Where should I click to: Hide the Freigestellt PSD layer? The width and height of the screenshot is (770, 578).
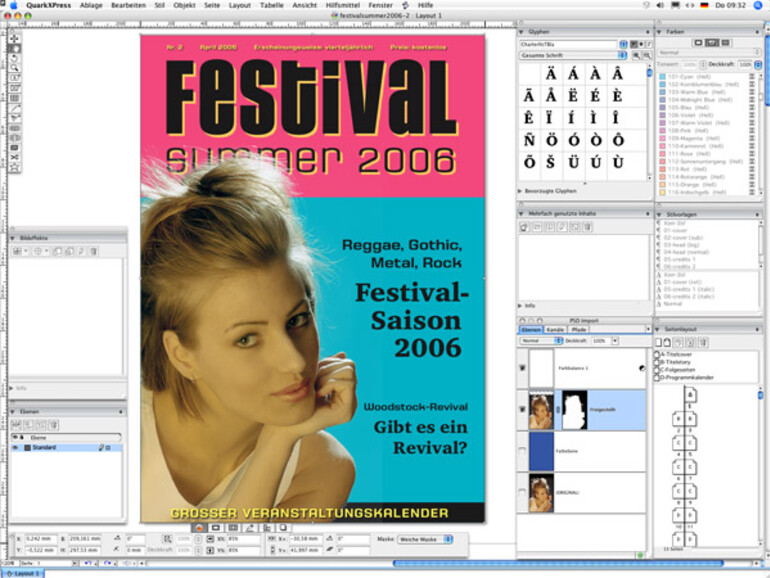click(522, 409)
